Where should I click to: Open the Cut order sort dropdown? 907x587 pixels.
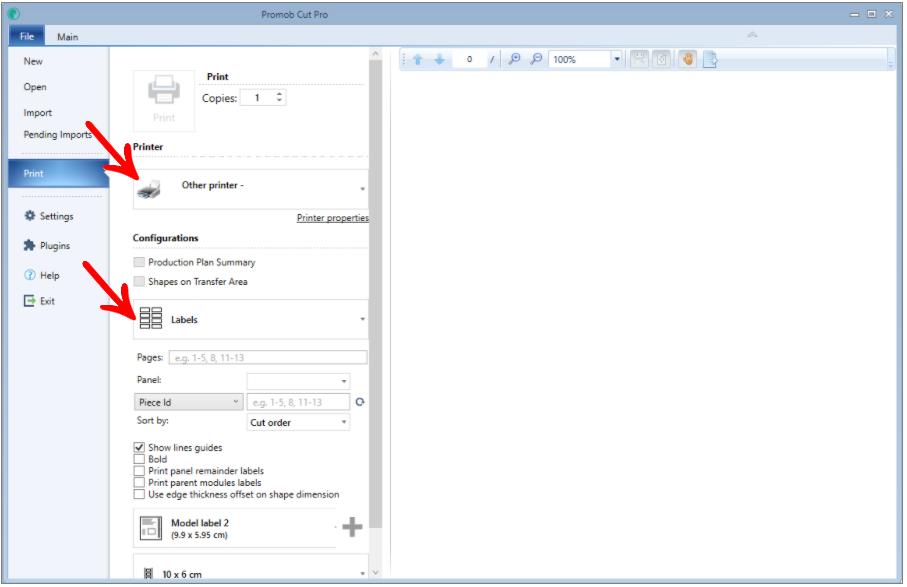click(x=298, y=422)
